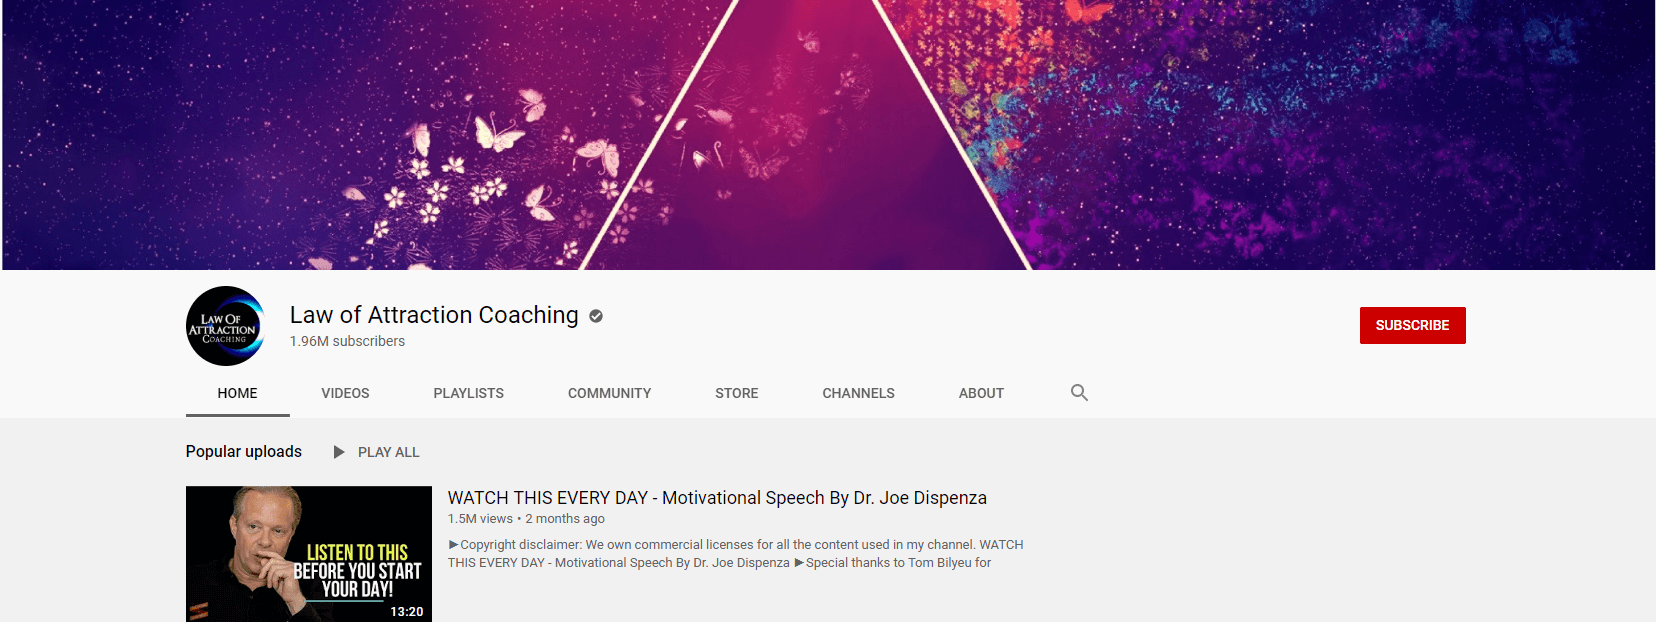Screen dimensions: 1656x622
Task: Click the PLAY ALL link
Action: 389,452
